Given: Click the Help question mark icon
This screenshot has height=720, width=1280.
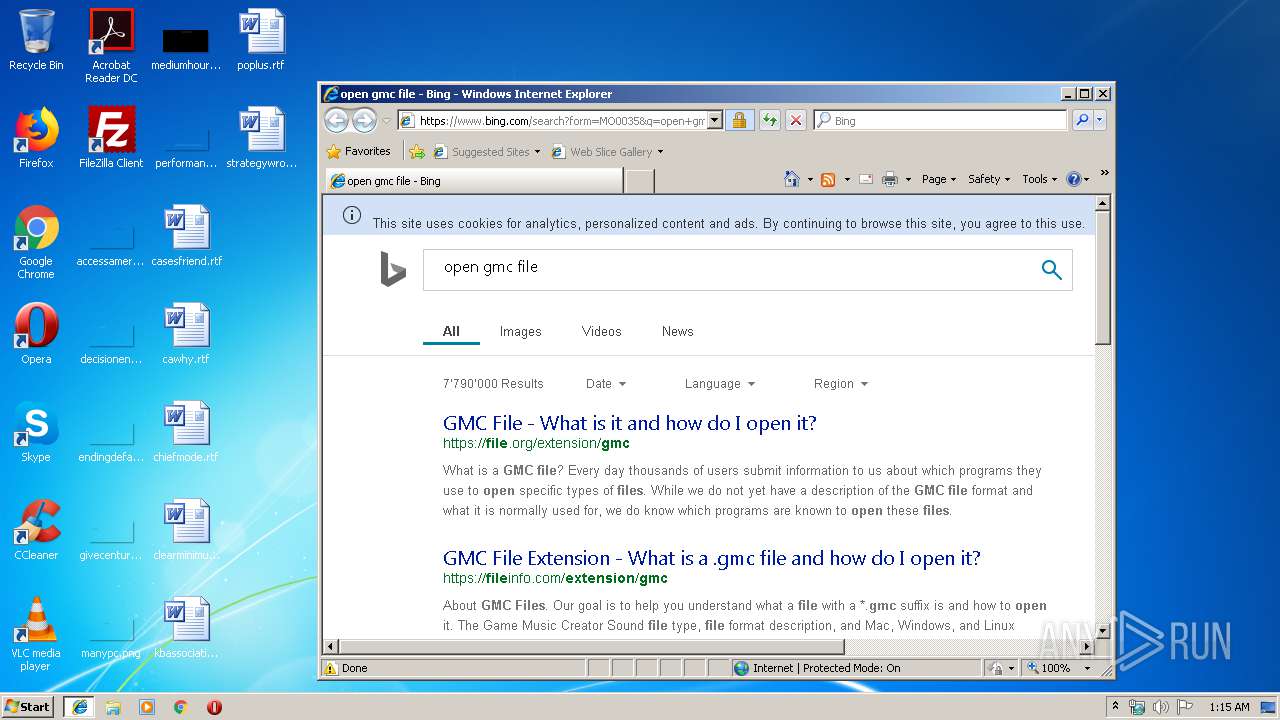Looking at the screenshot, I should pos(1074,179).
